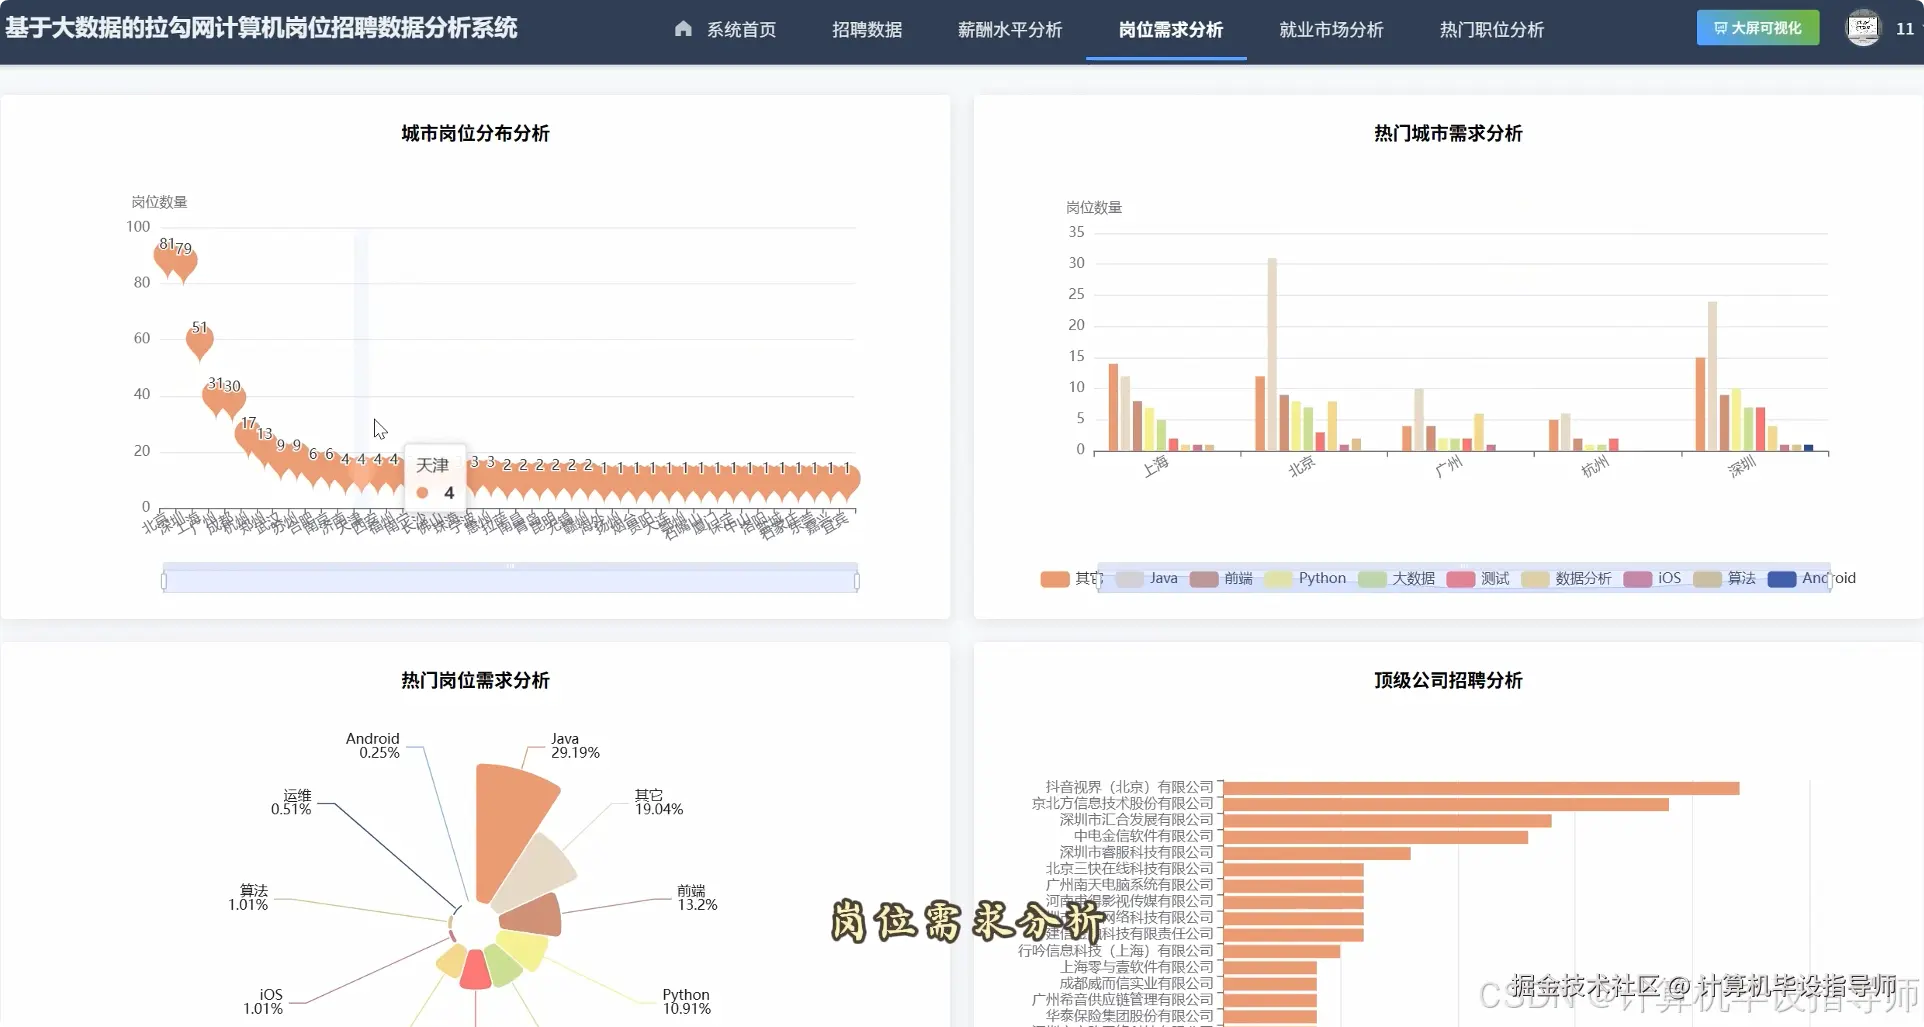Click the 大屏可视化 button
The height and width of the screenshot is (1027, 1924).
coord(1758,28)
